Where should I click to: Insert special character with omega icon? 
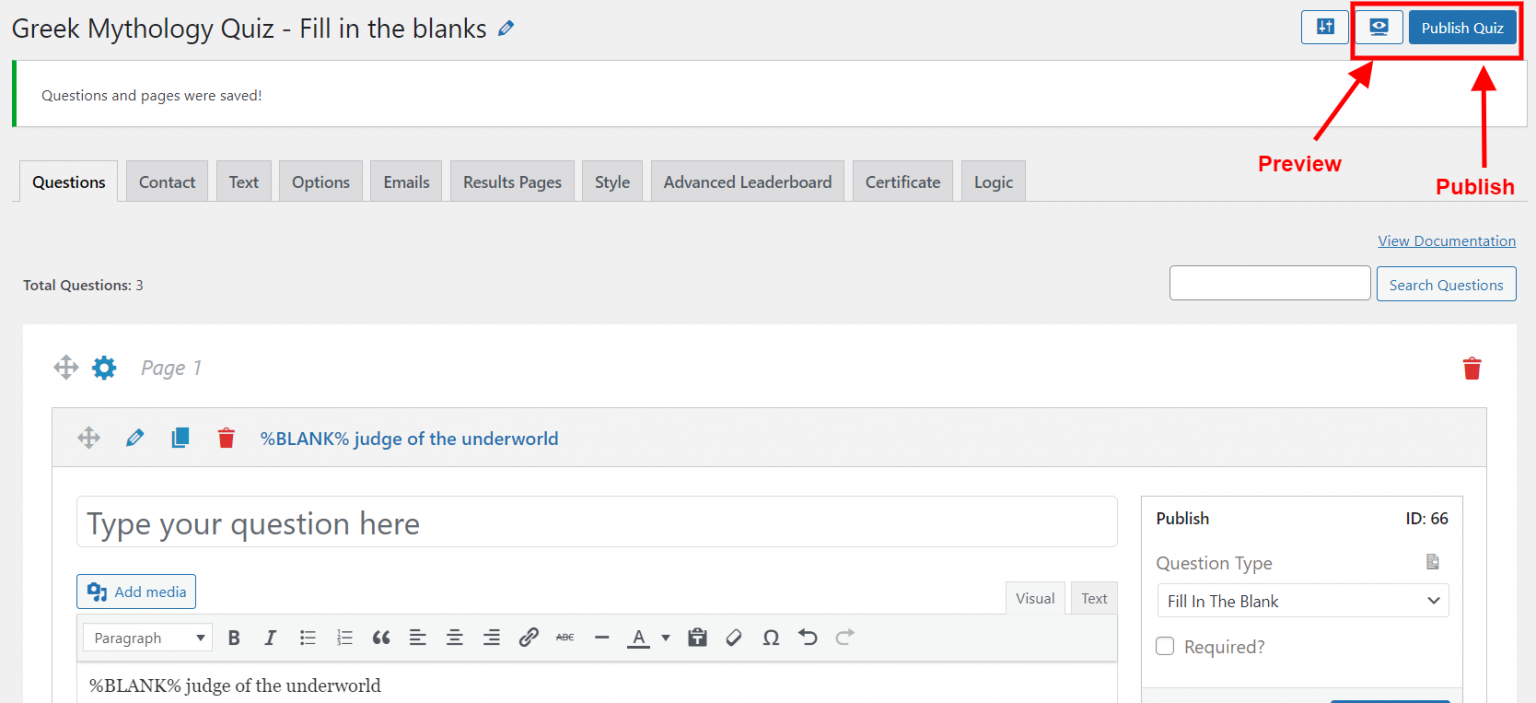pyautogui.click(x=770, y=638)
